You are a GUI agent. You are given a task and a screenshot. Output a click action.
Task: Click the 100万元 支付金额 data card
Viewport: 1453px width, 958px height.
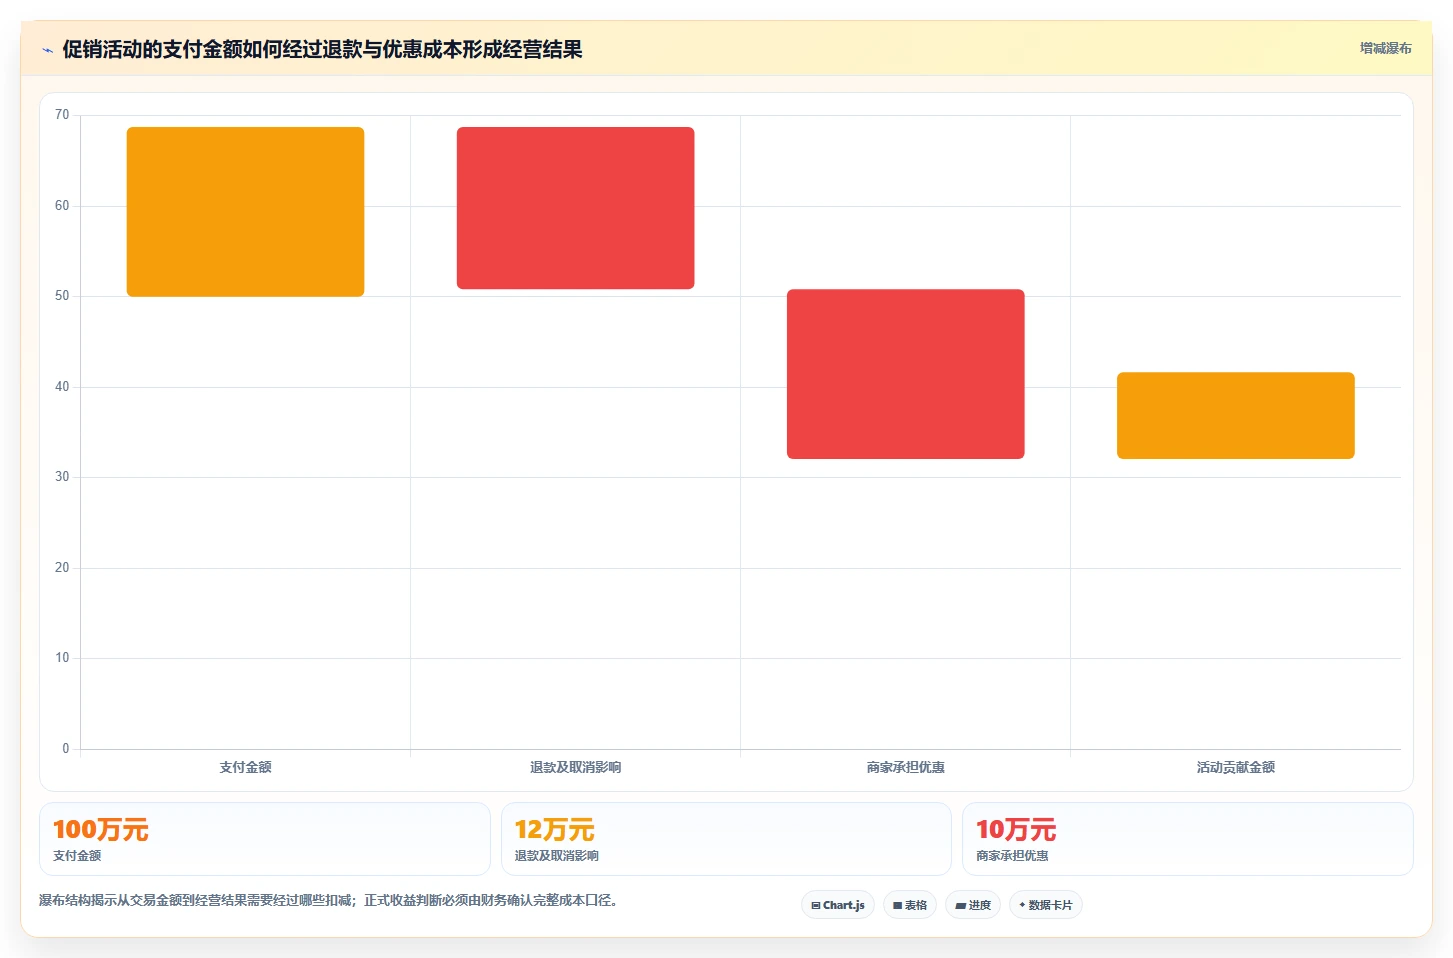[x=265, y=839]
